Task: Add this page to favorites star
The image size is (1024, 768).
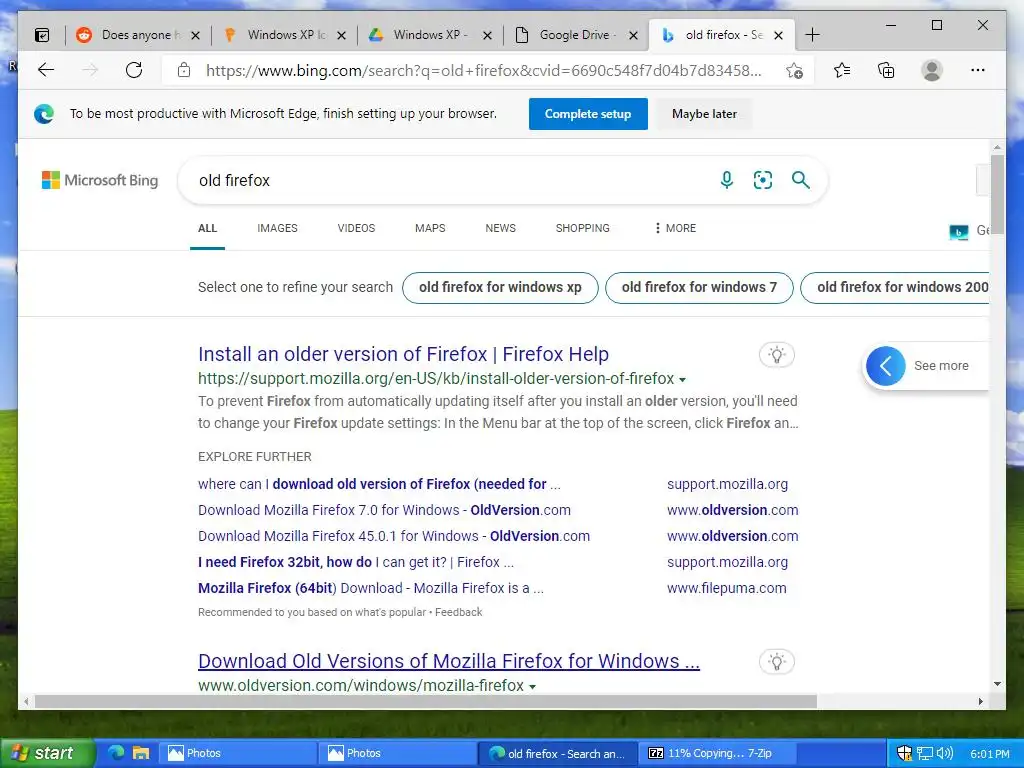Action: pos(794,71)
